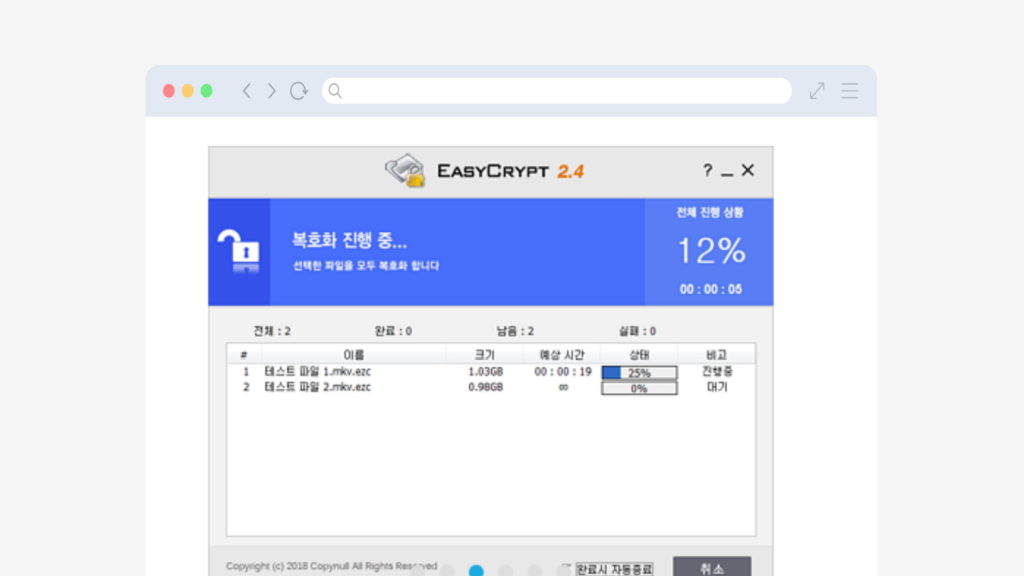
Task: Select the 테스트 파일 1.mkv.ezc row
Action: tap(320, 371)
